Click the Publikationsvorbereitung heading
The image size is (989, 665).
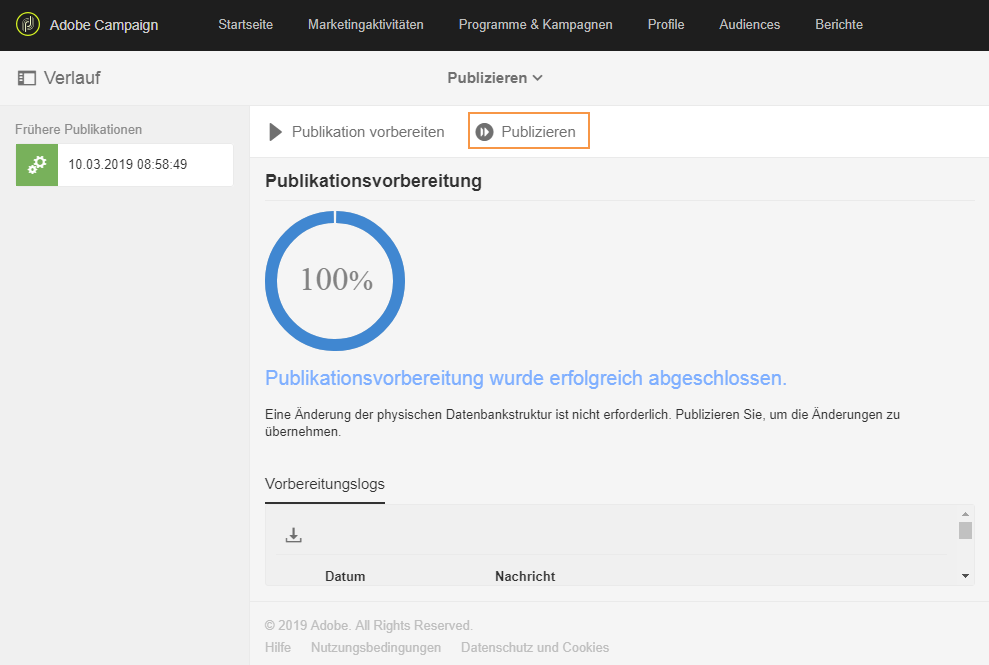(x=373, y=181)
